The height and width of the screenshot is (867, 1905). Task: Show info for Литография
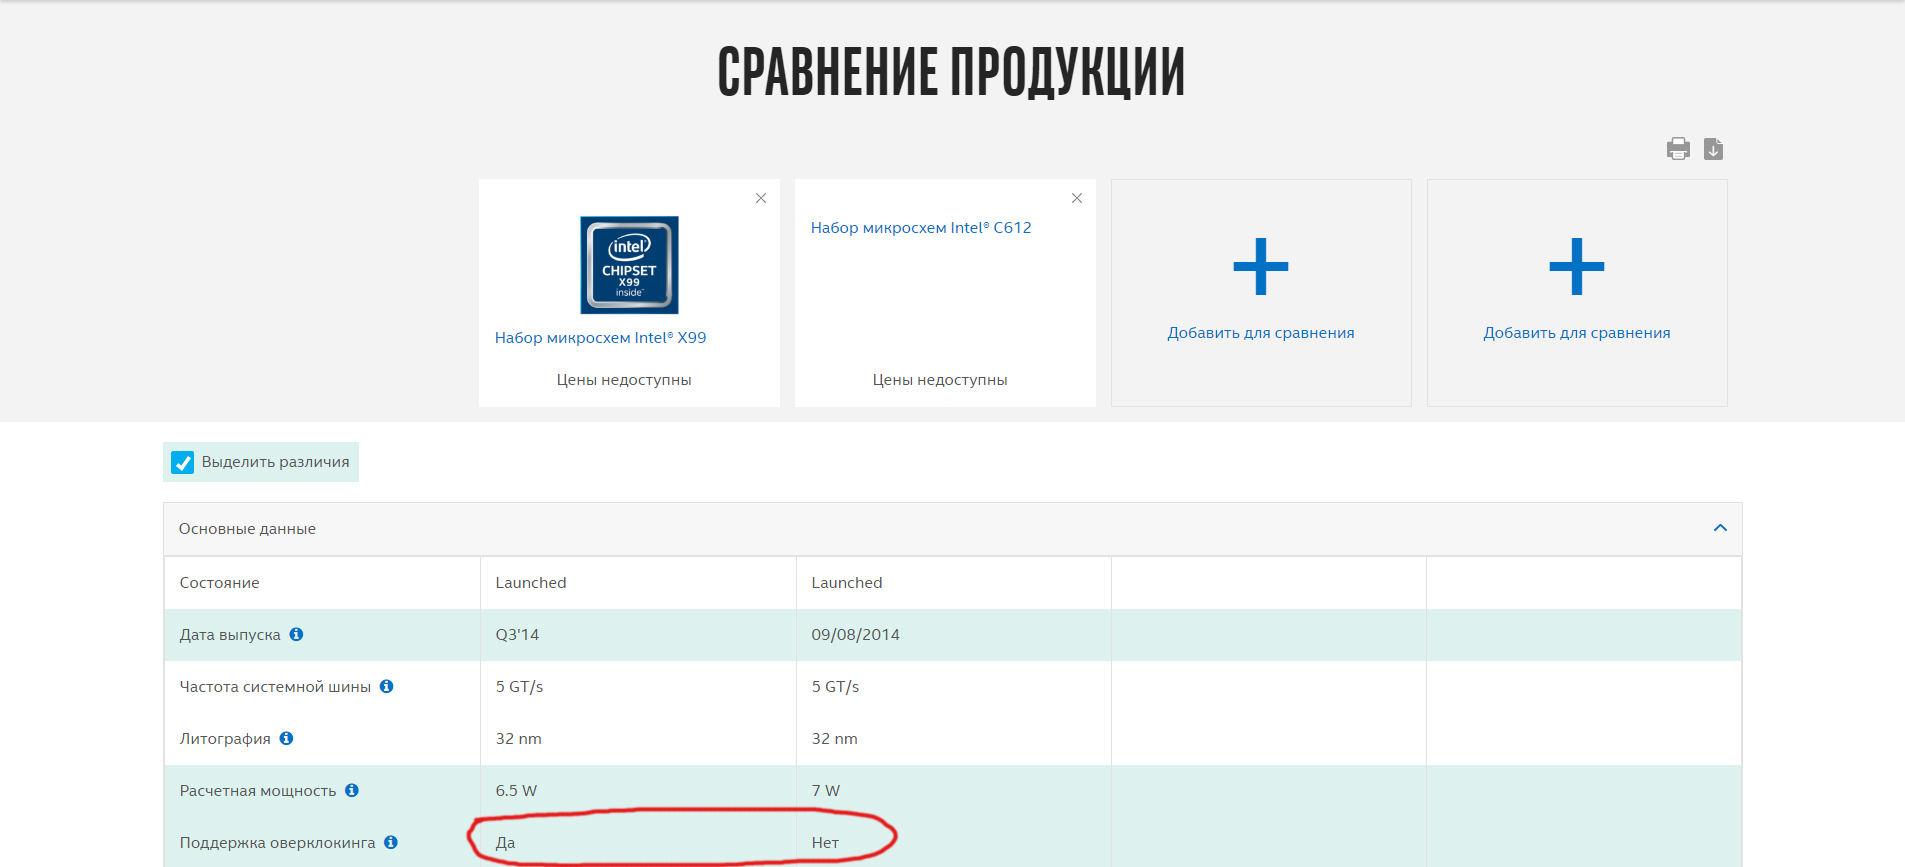(x=287, y=738)
